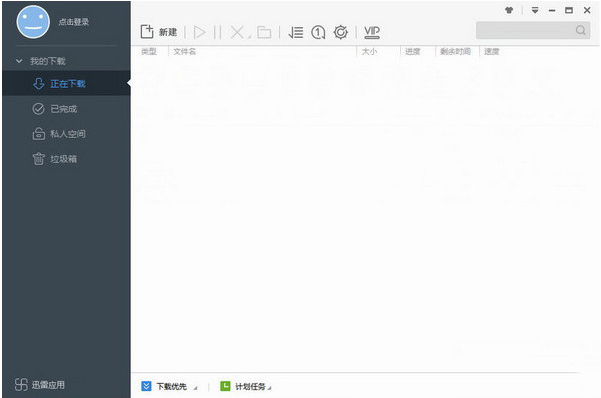Sort by the 大小 column header

tap(369, 51)
